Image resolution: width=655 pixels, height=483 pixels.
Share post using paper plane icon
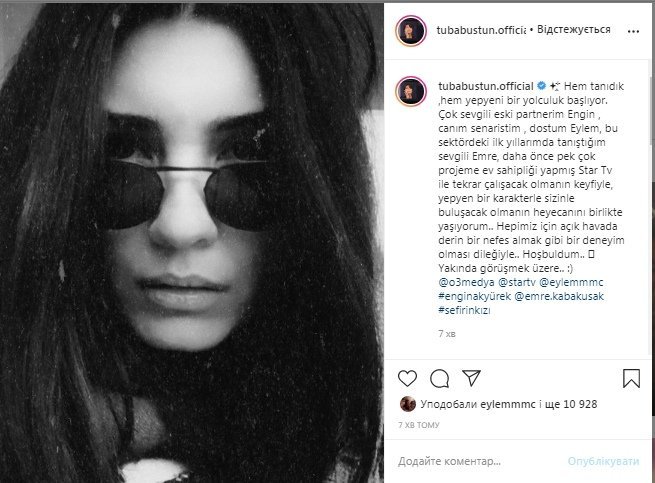click(471, 378)
